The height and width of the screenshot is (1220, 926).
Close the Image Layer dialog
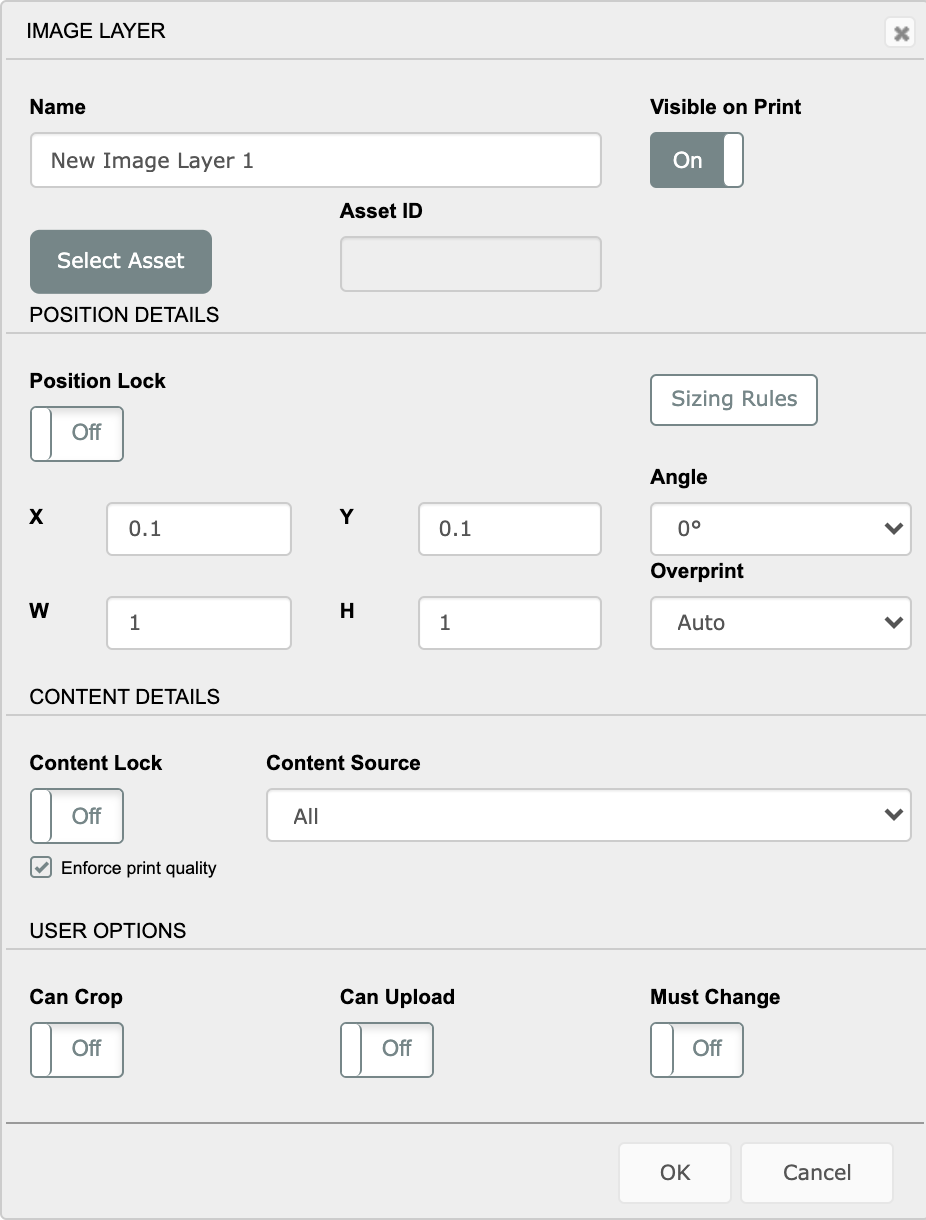[x=901, y=34]
